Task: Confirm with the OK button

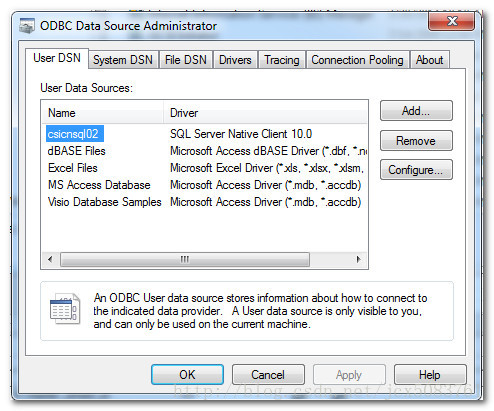Action: point(187,375)
